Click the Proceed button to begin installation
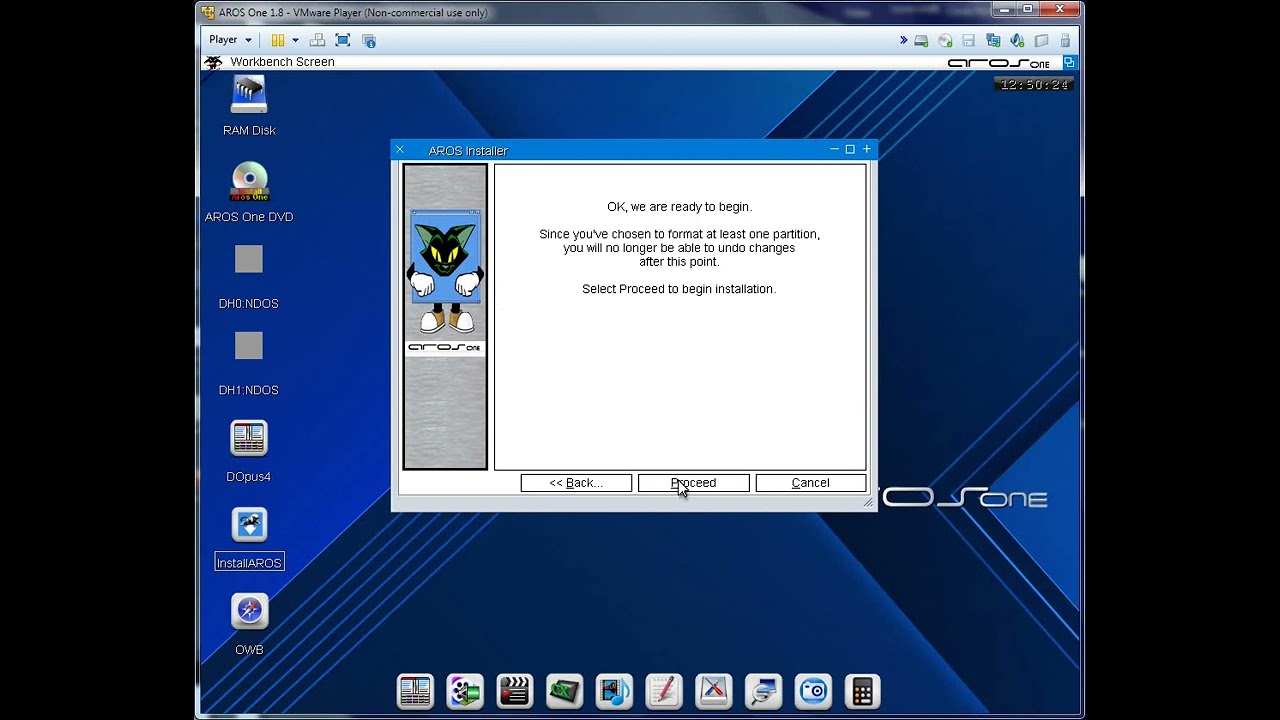This screenshot has width=1280, height=720. click(693, 483)
